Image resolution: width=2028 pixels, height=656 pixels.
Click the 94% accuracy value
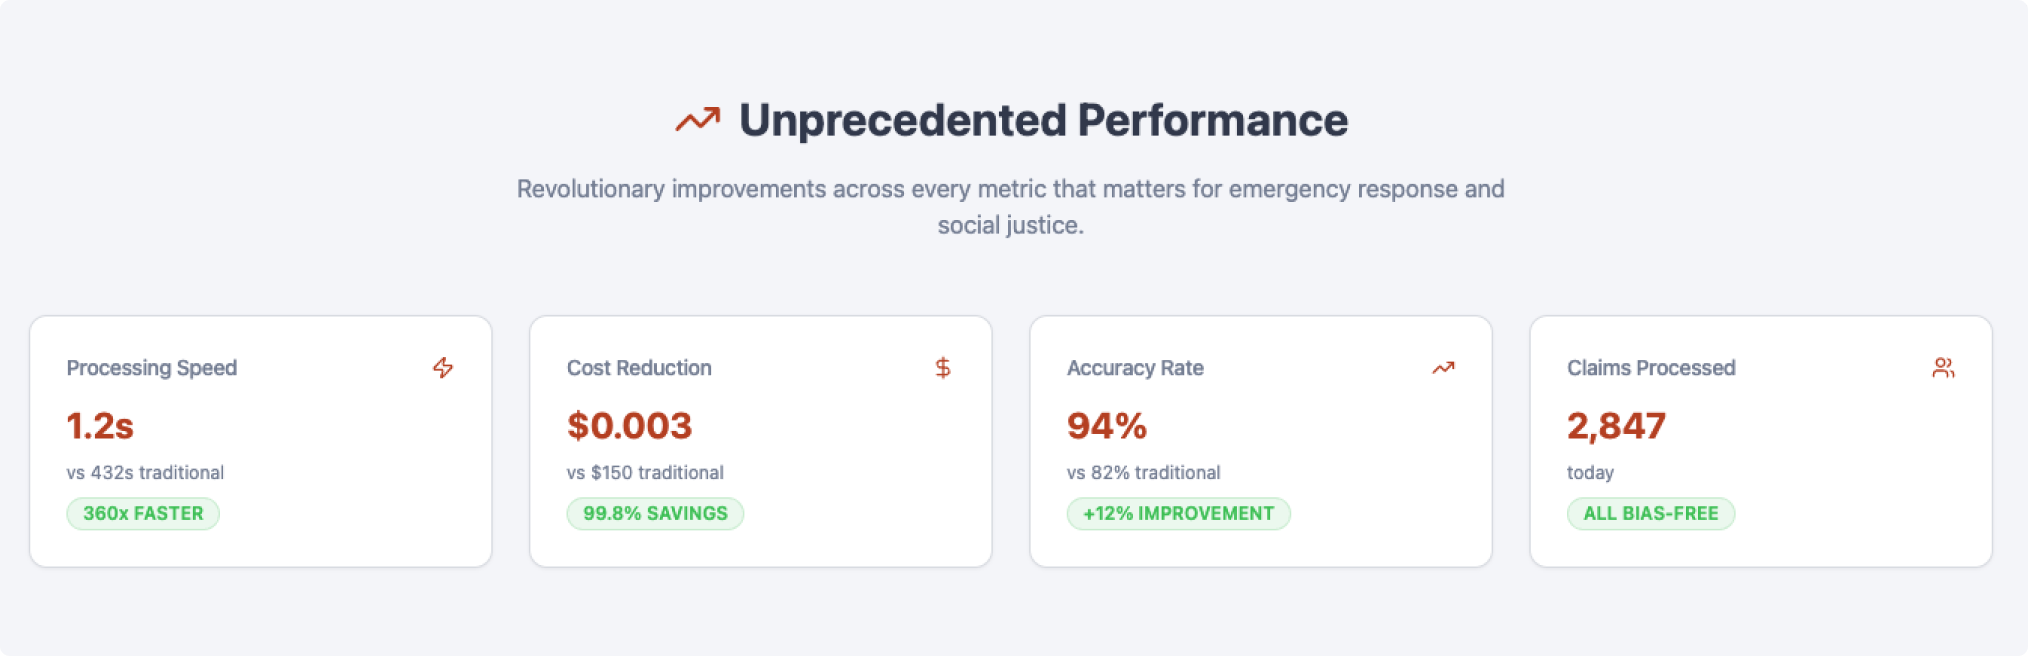(1106, 426)
